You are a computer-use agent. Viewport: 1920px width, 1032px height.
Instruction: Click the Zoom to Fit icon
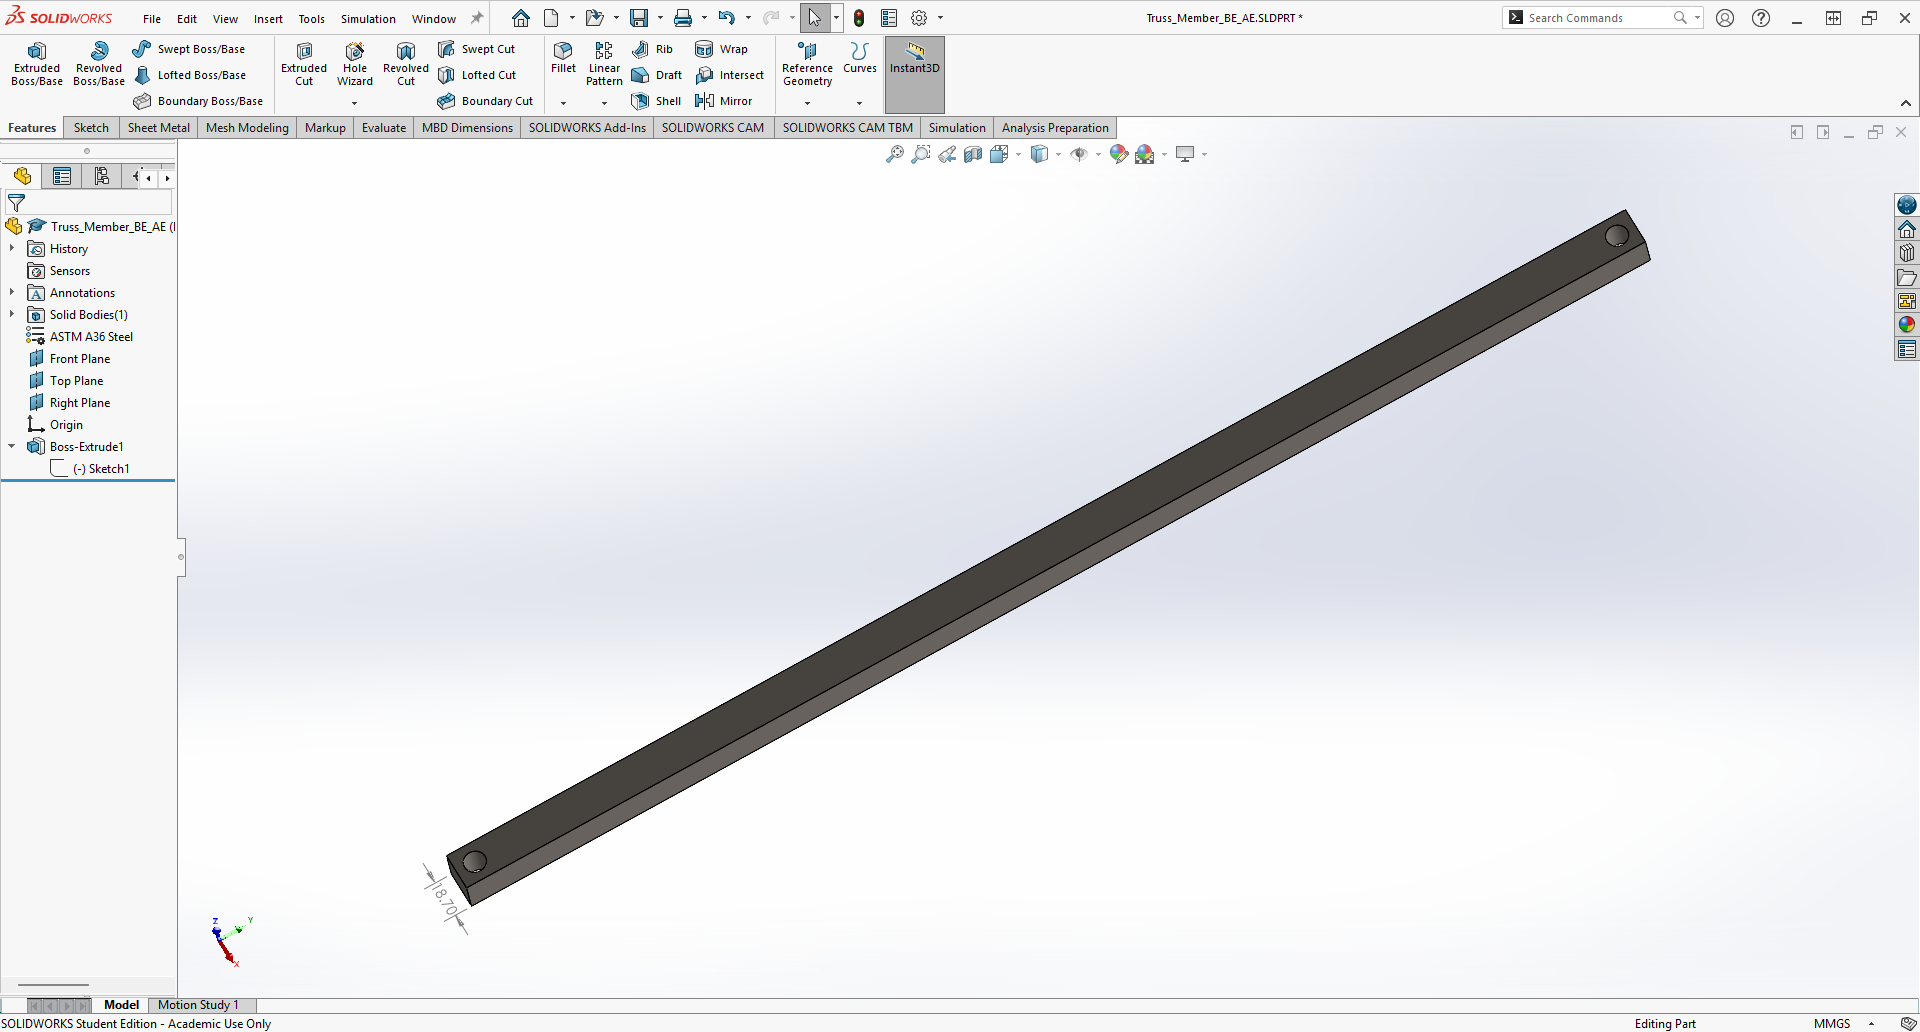click(895, 154)
